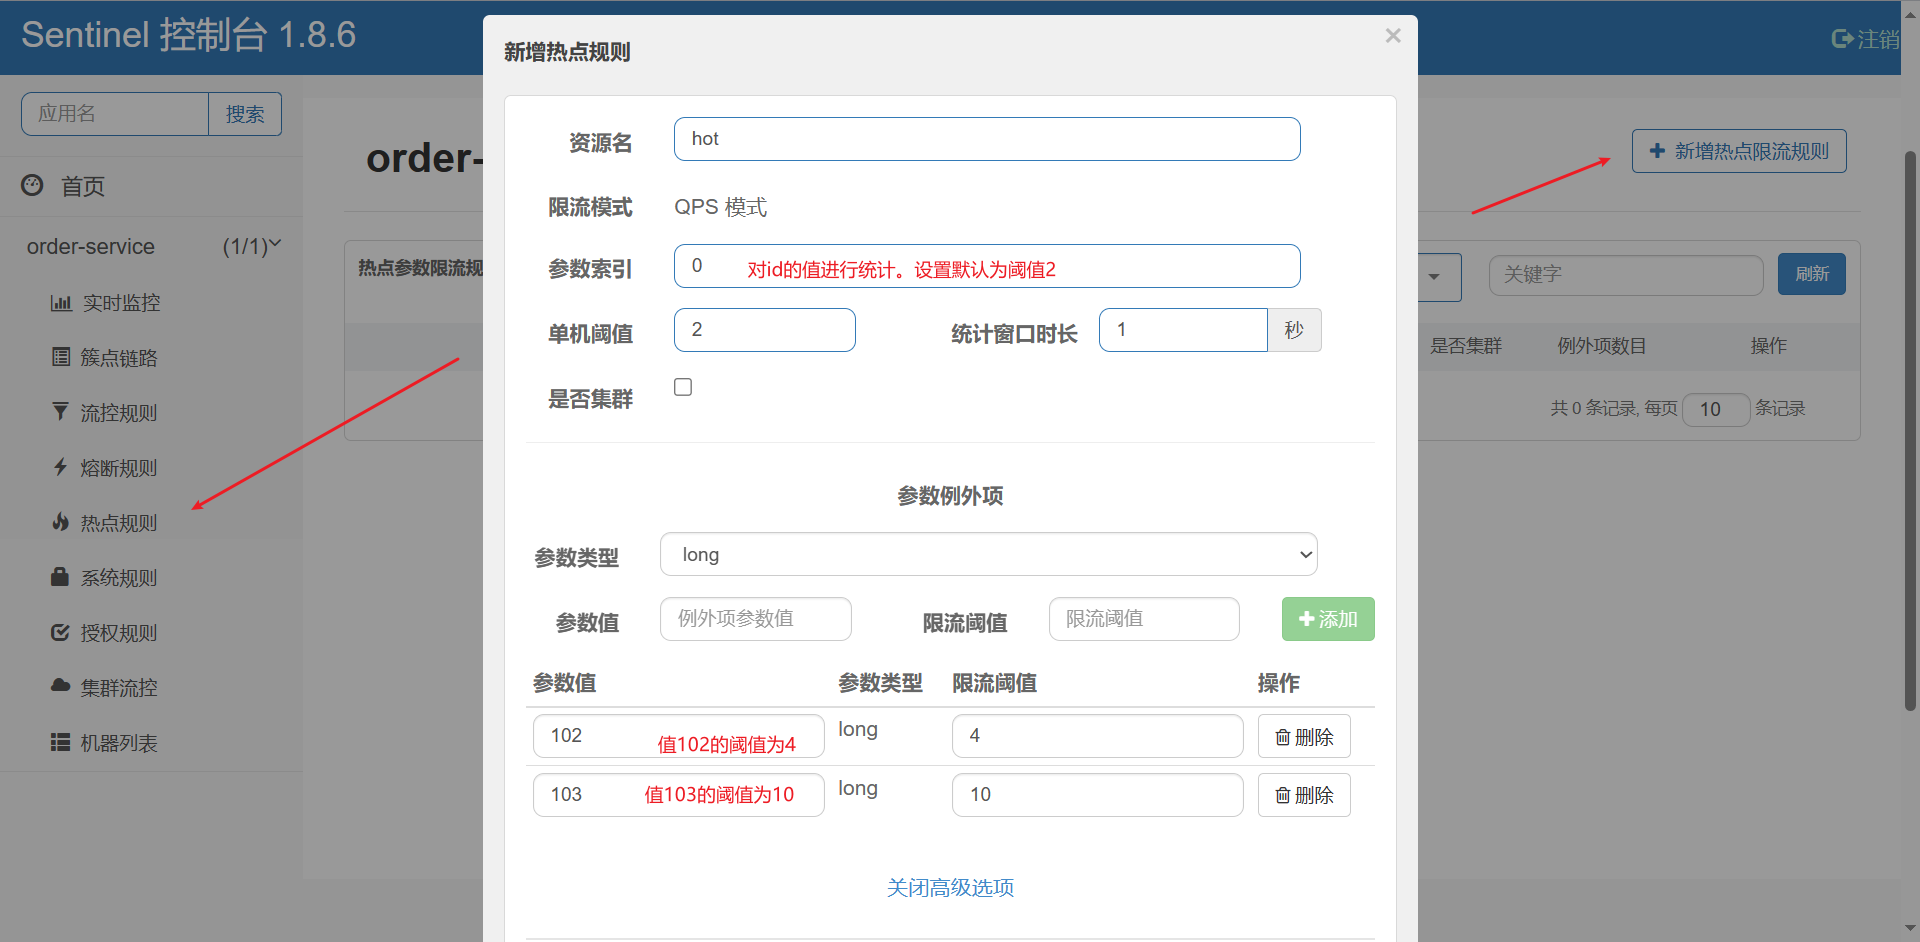Click the check-square icon for 授权规则
Screen dimensions: 1920x942
pyautogui.click(x=61, y=632)
